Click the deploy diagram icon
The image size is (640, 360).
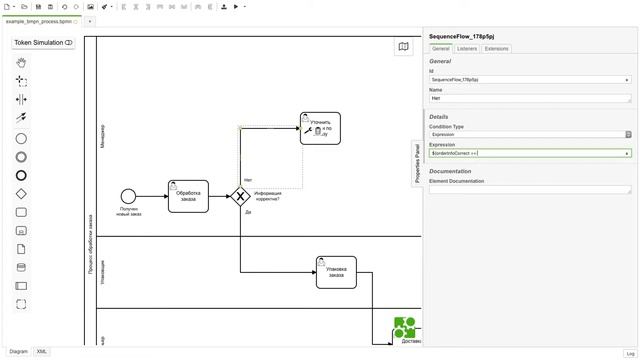click(224, 7)
